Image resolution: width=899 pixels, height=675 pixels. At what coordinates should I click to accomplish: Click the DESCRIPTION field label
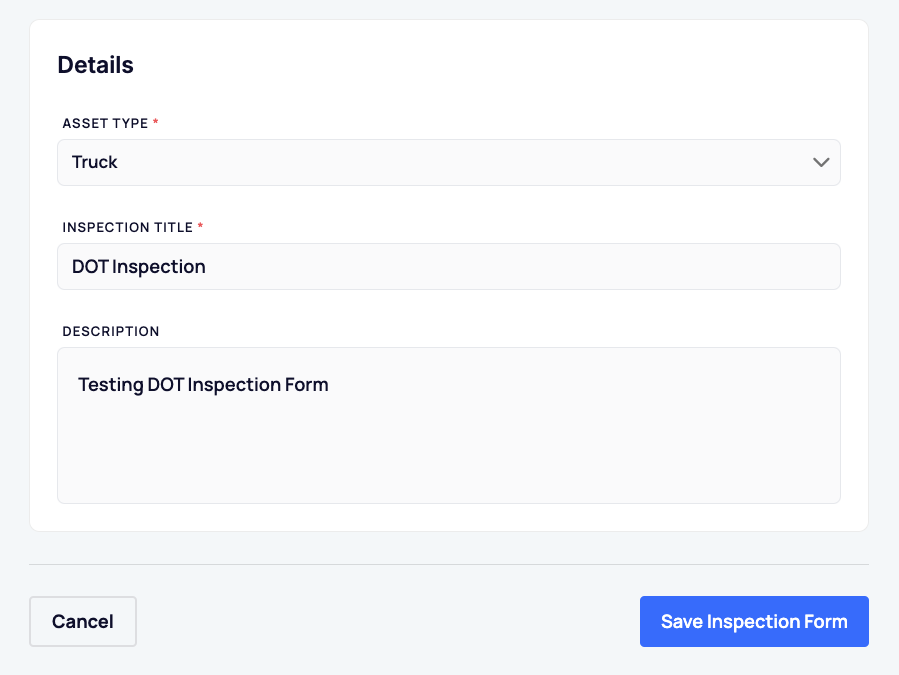111,331
